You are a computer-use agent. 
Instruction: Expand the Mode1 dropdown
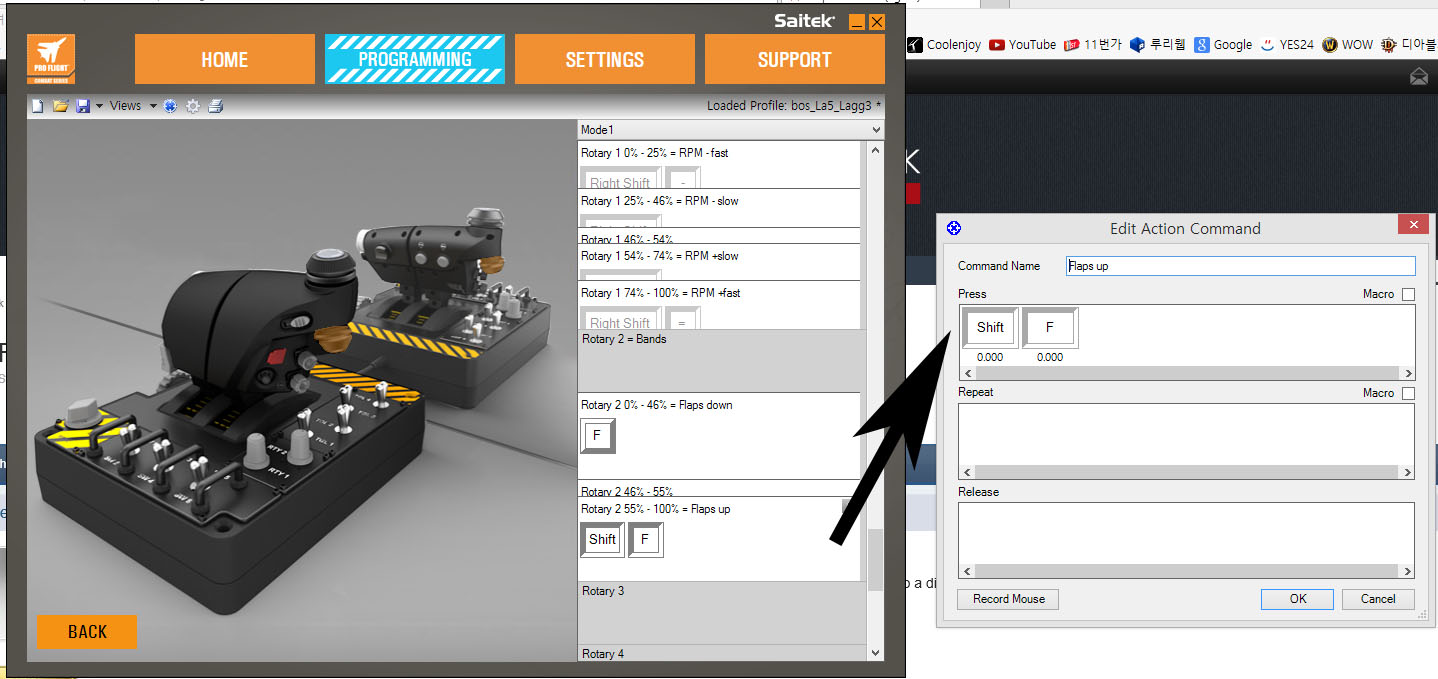tap(876, 130)
